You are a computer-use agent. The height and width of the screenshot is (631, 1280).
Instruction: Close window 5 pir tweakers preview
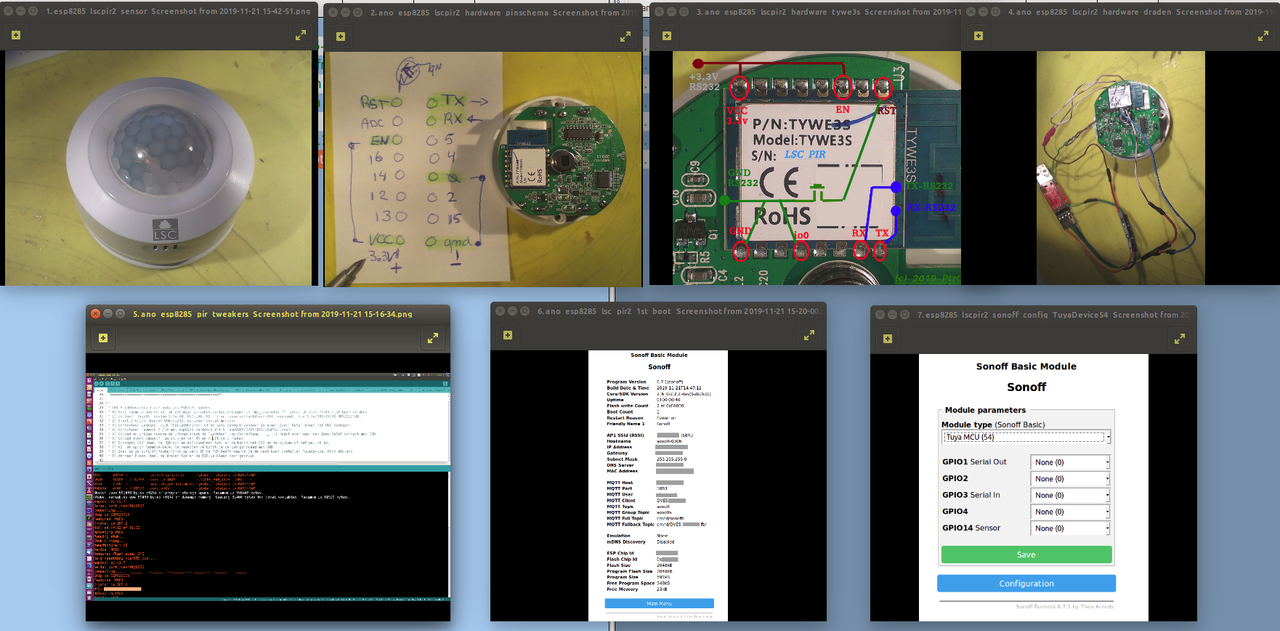[95, 313]
